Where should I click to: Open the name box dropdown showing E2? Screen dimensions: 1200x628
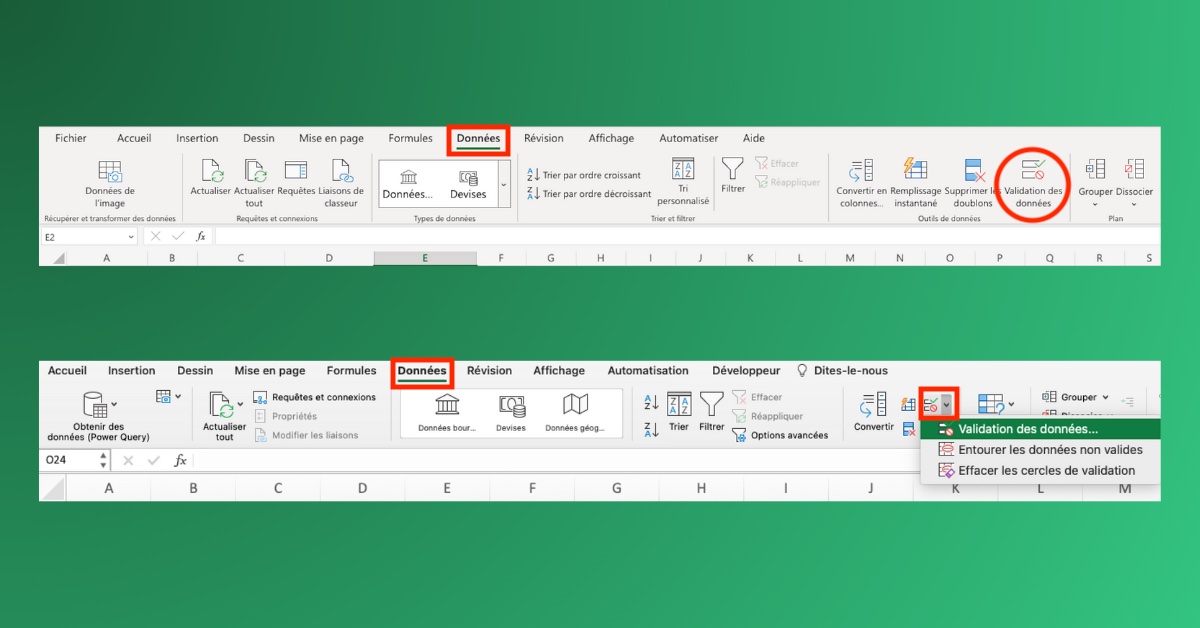(x=131, y=237)
